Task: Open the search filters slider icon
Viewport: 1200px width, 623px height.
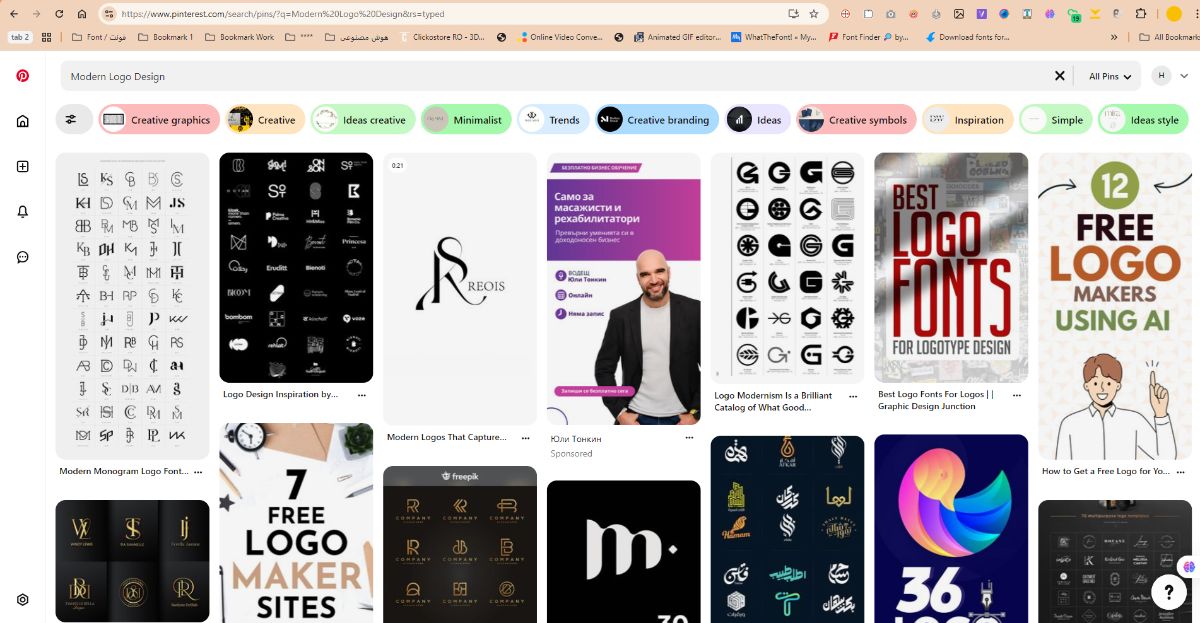Action: [x=73, y=120]
